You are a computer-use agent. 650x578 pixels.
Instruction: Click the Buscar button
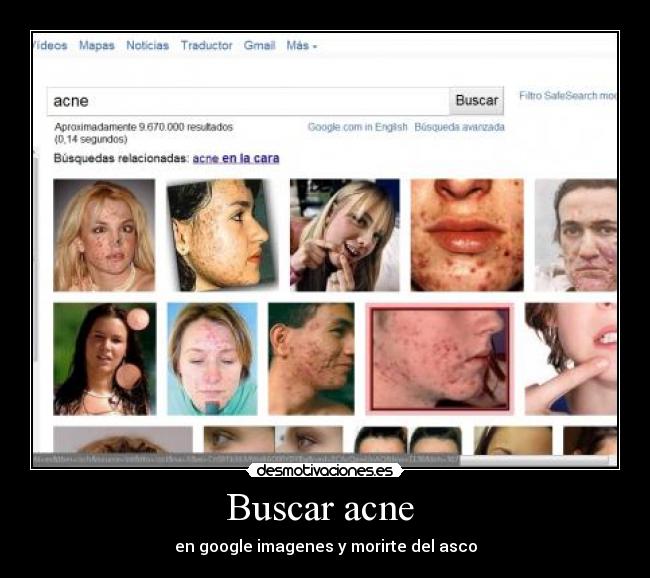(x=477, y=101)
